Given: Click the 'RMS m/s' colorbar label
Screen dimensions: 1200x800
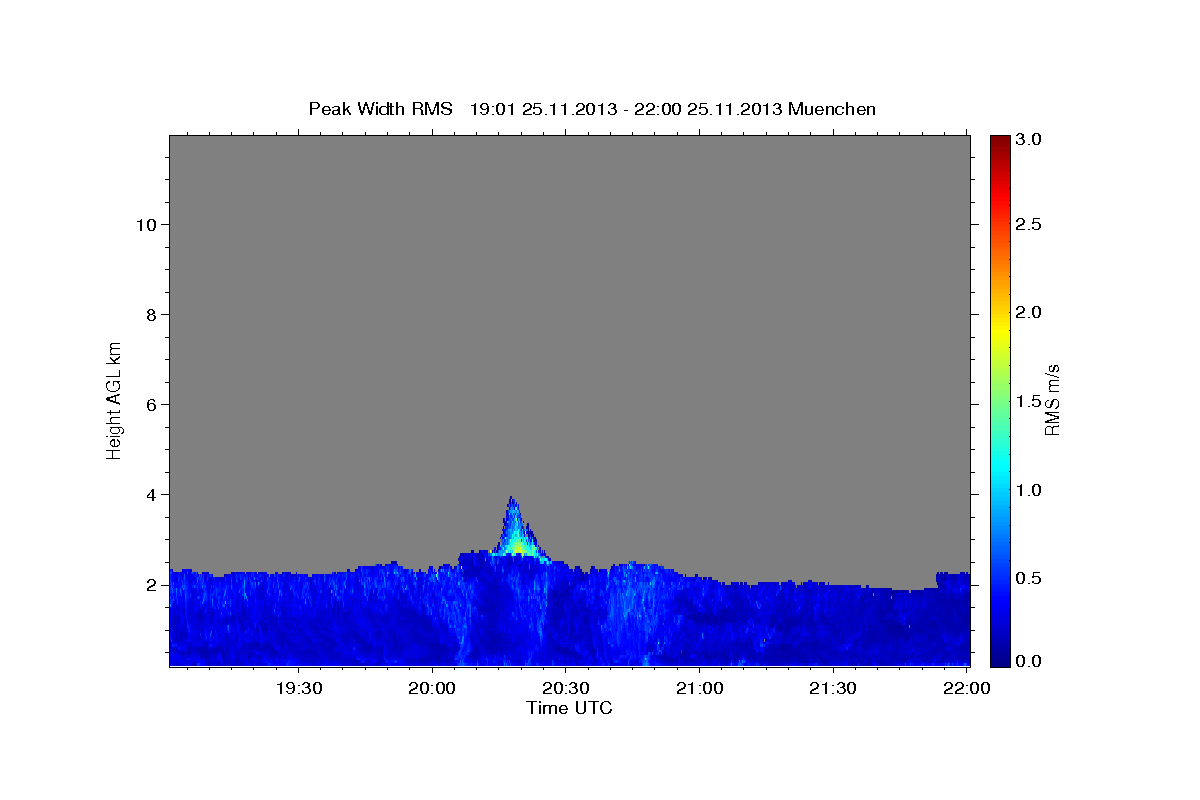Looking at the screenshot, I should click(x=1051, y=400).
